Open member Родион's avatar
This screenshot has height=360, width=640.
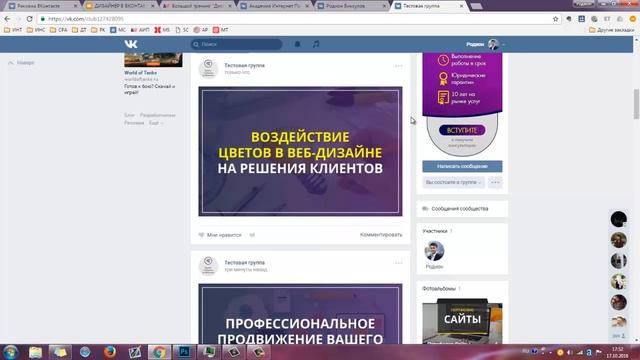pyautogui.click(x=434, y=251)
